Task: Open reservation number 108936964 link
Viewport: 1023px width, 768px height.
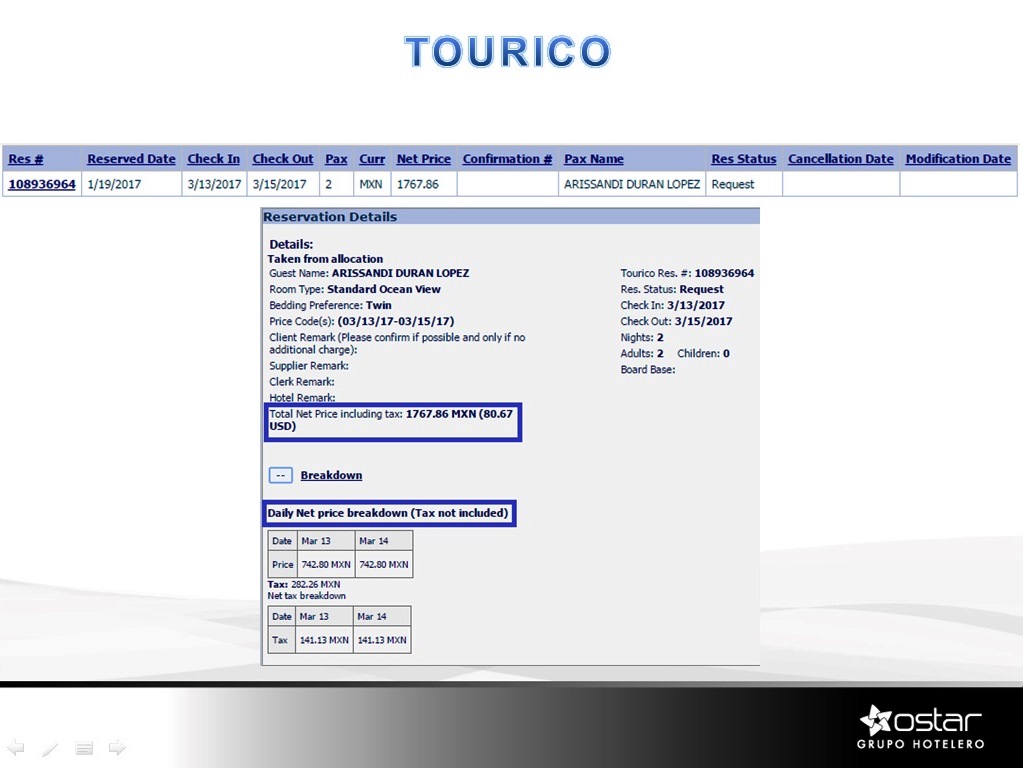Action: tap(42, 185)
